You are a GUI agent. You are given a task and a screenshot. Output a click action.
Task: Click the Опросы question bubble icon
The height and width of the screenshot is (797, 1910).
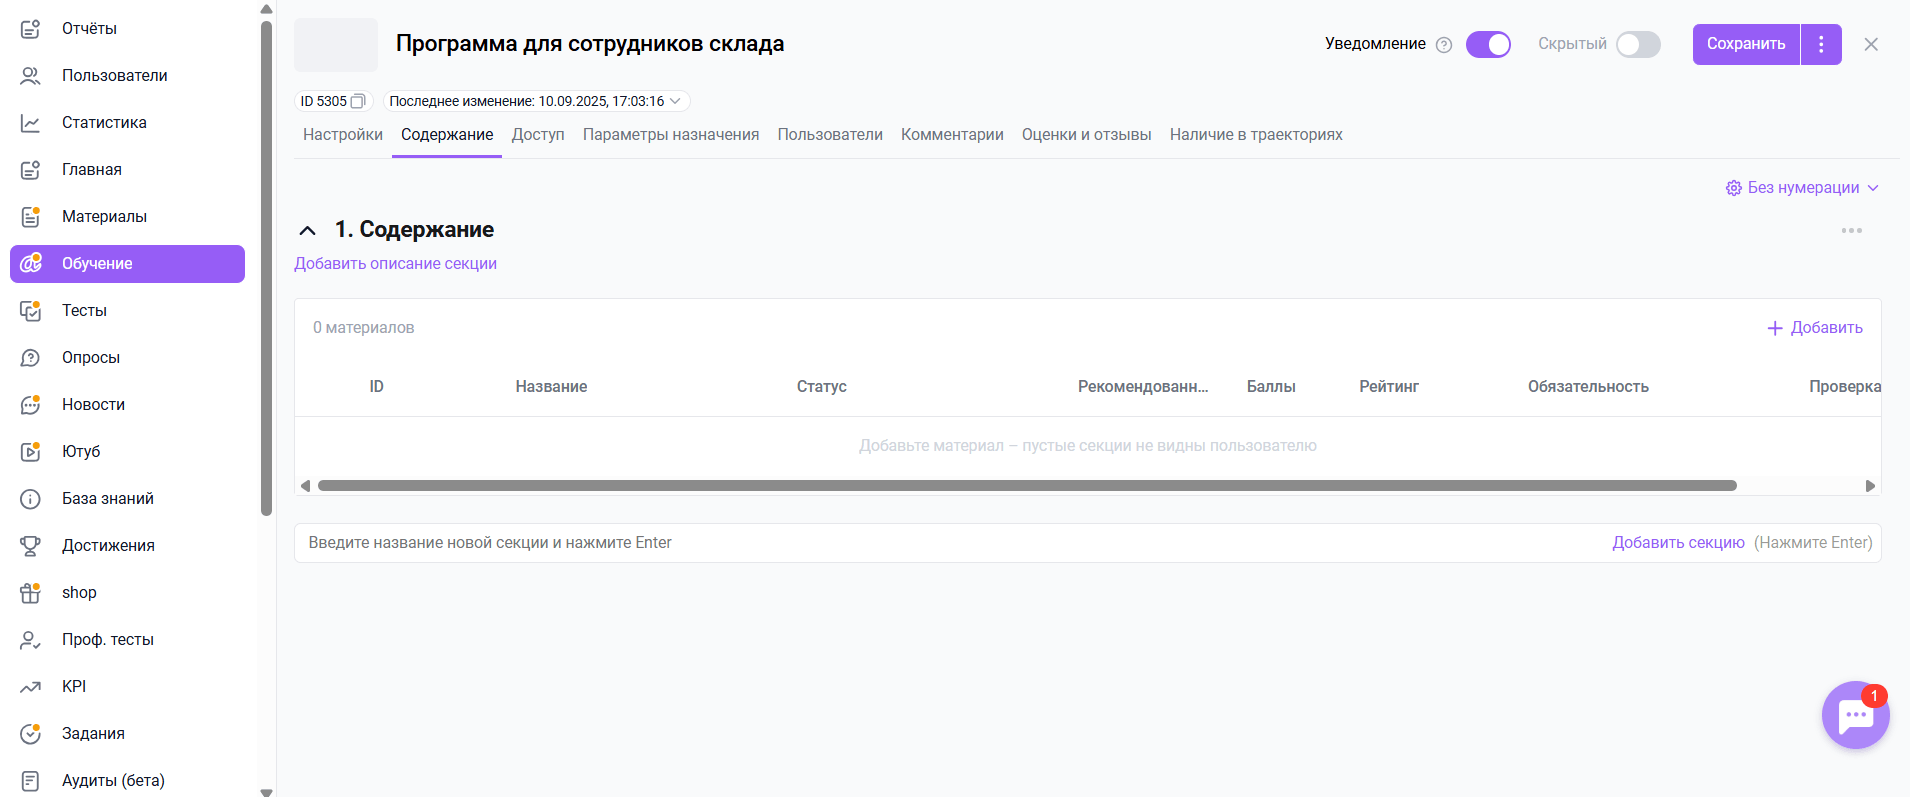(x=30, y=358)
